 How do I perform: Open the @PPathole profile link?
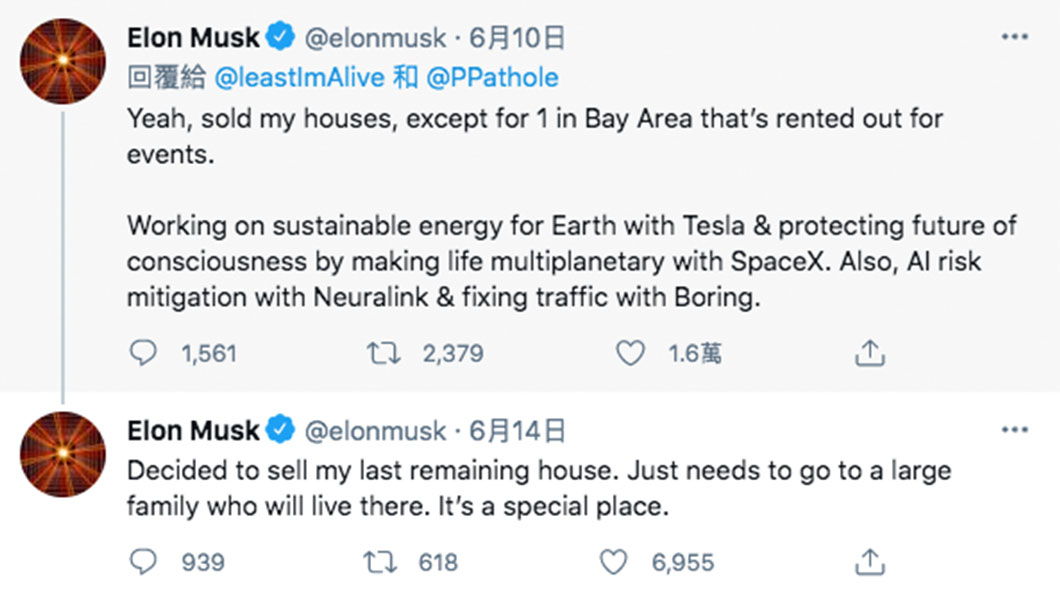point(493,78)
